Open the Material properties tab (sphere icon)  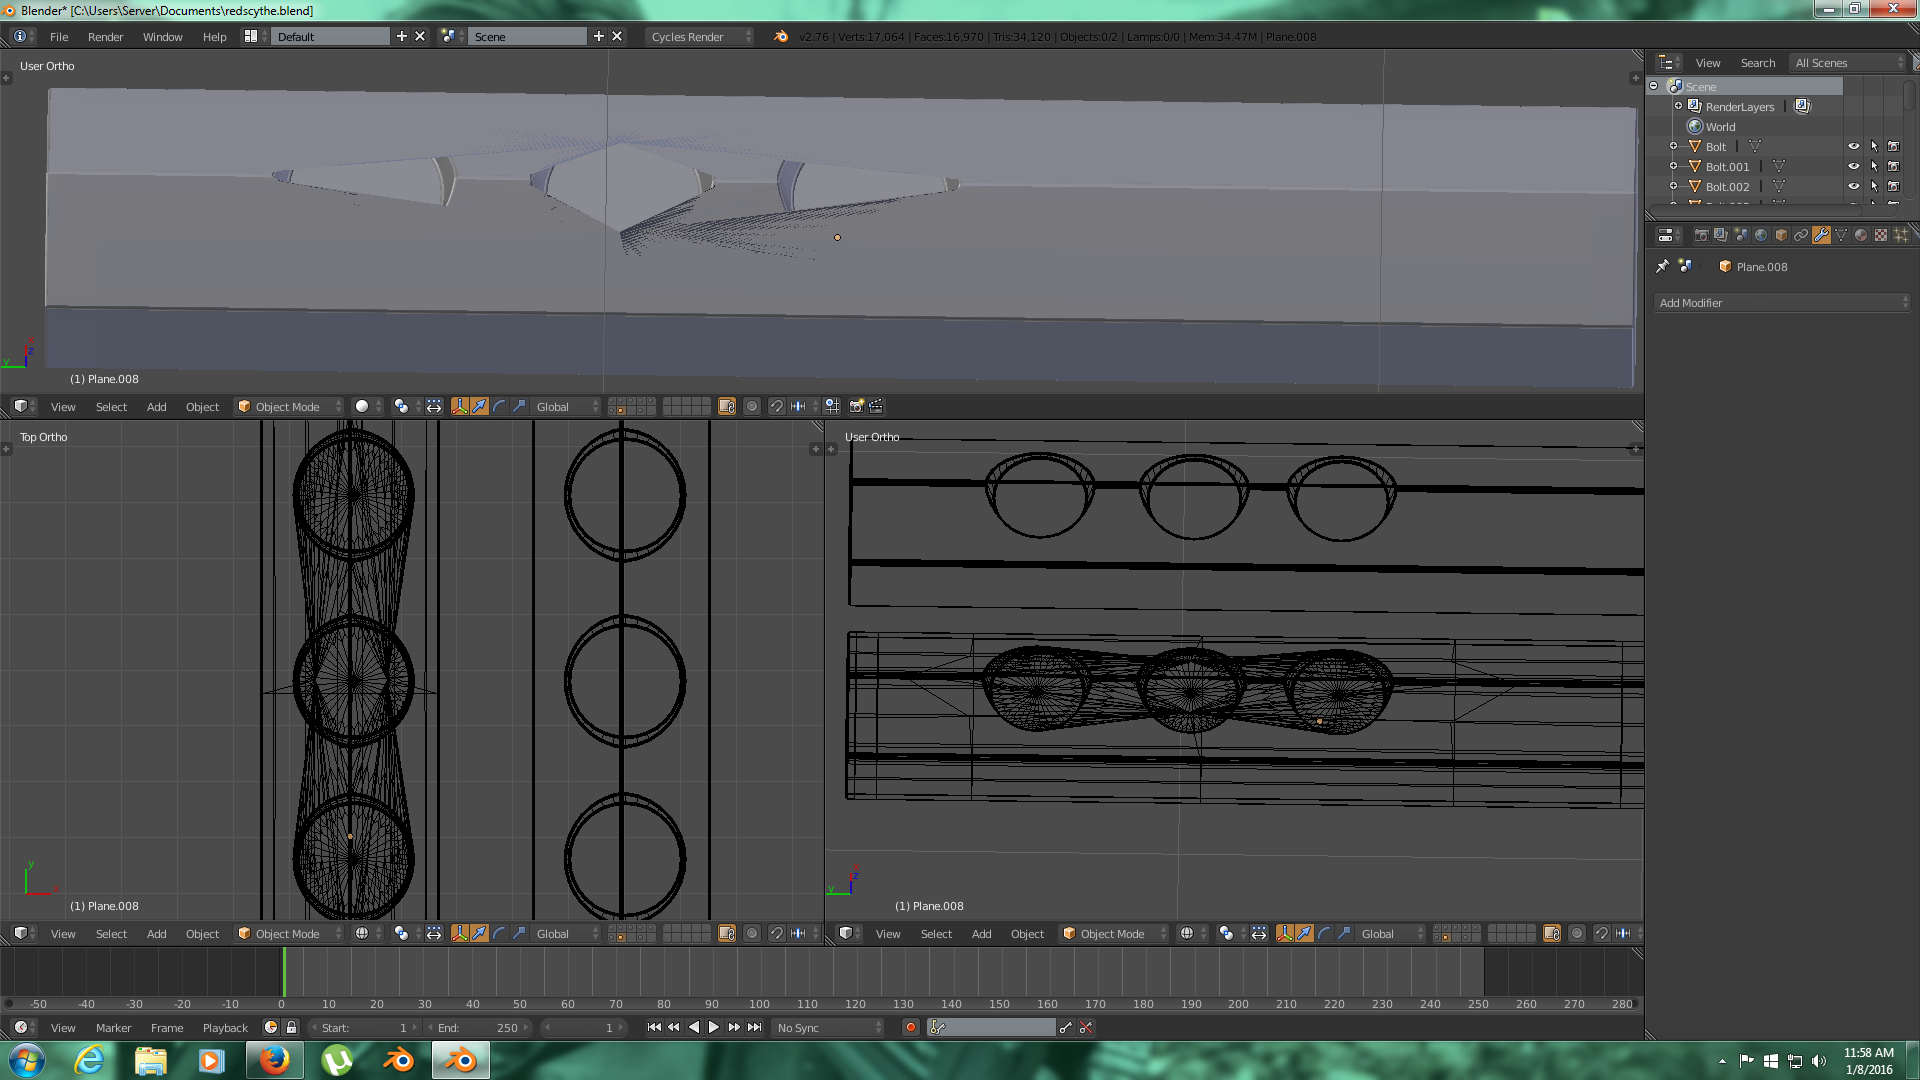point(1861,235)
